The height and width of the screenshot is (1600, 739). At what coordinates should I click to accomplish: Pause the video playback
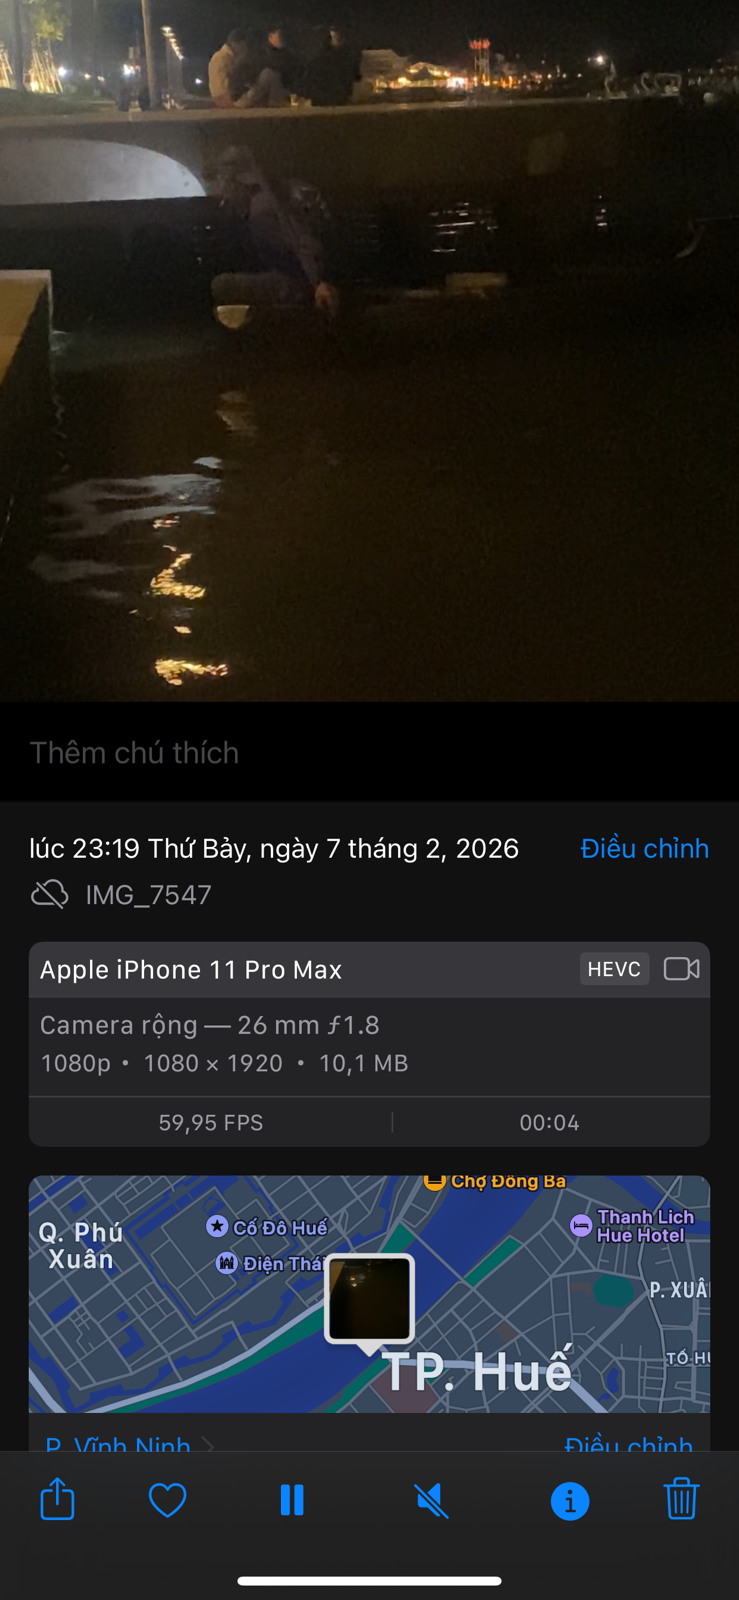pyautogui.click(x=292, y=1500)
